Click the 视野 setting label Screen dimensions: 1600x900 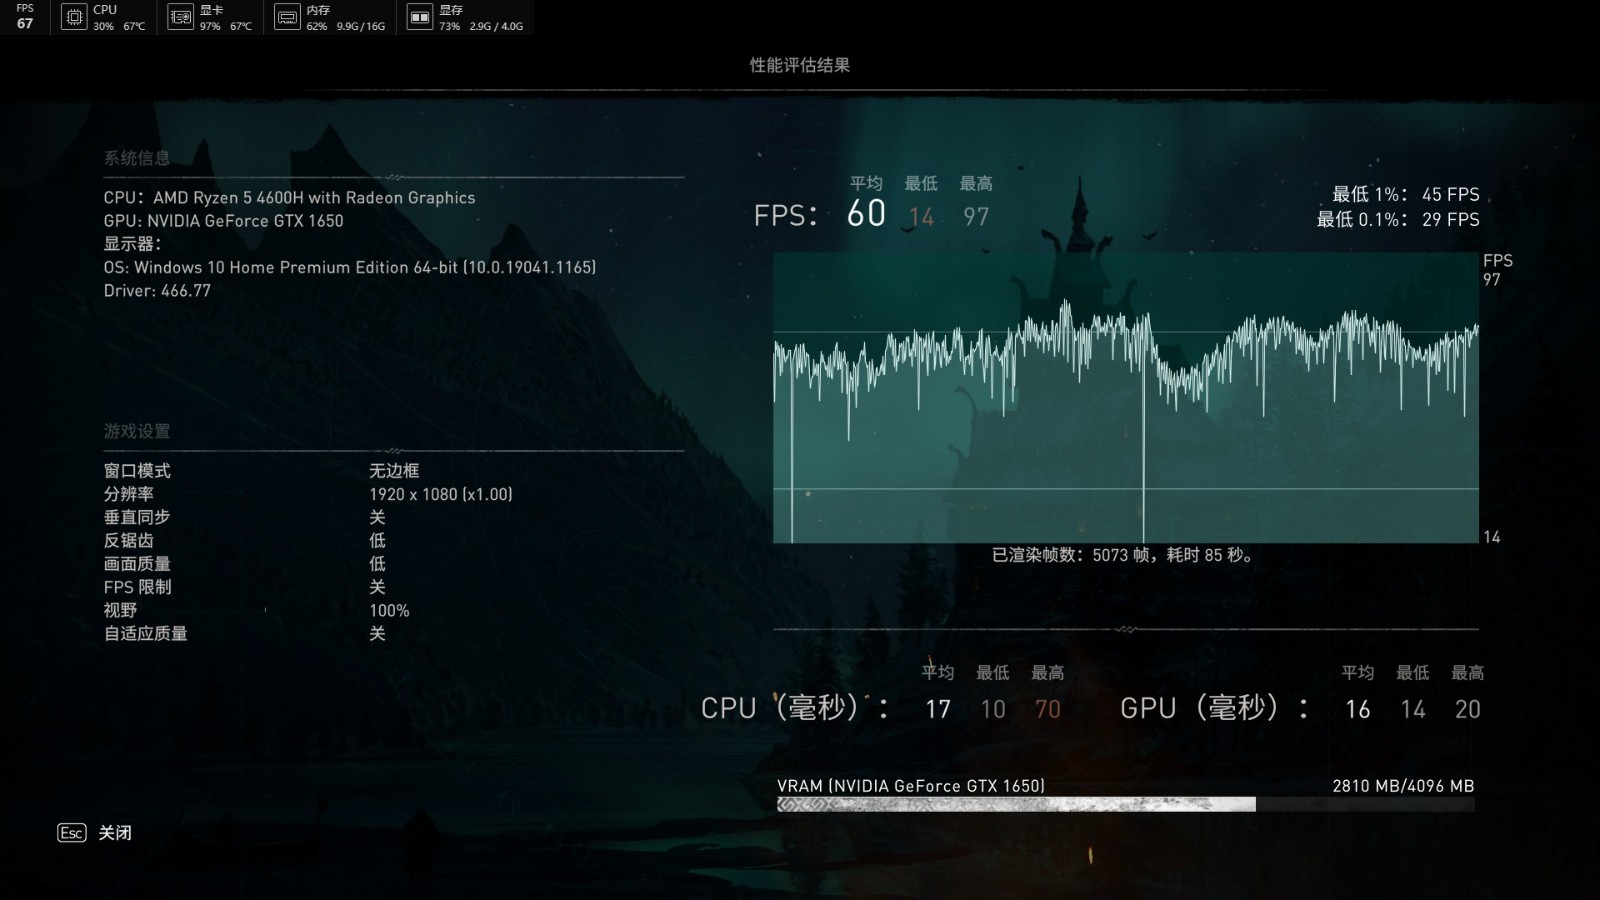[x=121, y=610]
